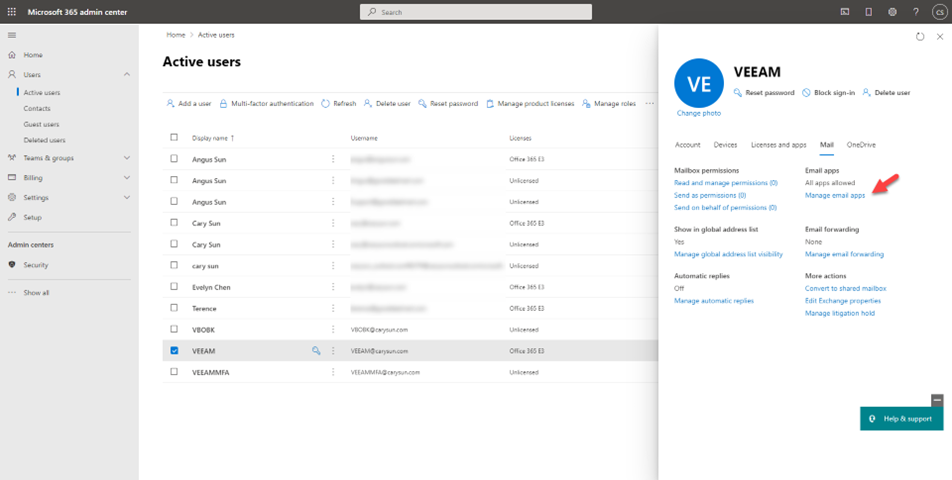
Task: Check the box for cary sun lowercase
Action: pyautogui.click(x=174, y=265)
